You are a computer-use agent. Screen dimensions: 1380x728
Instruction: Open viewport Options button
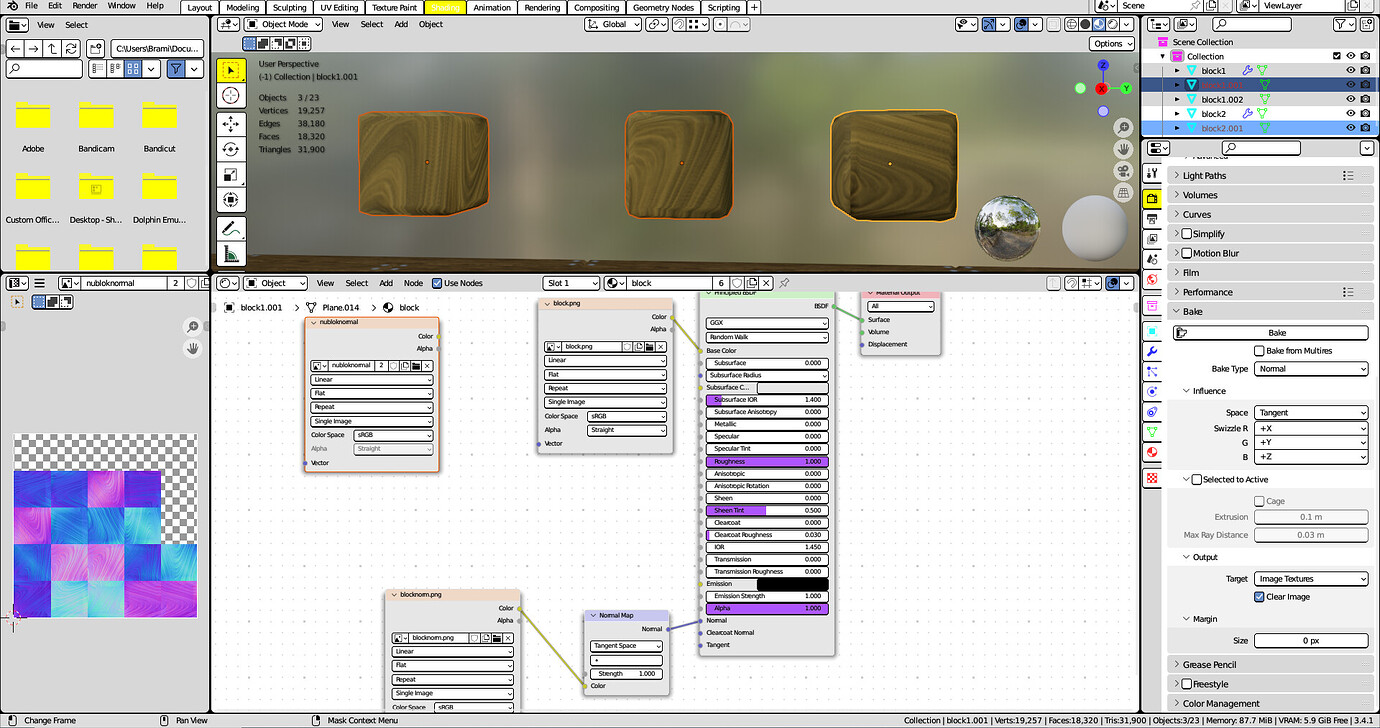pos(1112,43)
